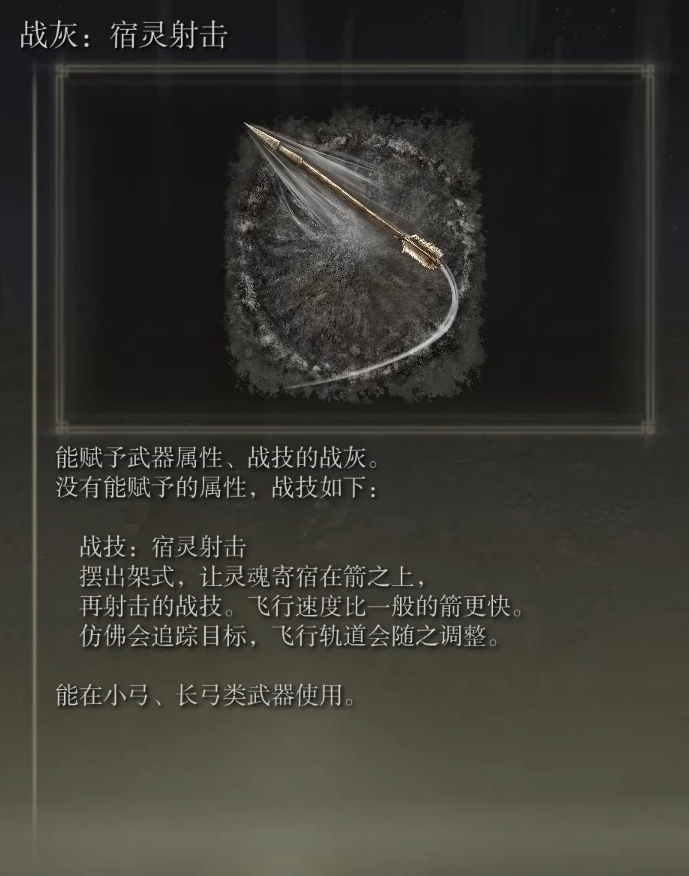
Task: Click the arrow's feathered fletching
Action: point(422,251)
